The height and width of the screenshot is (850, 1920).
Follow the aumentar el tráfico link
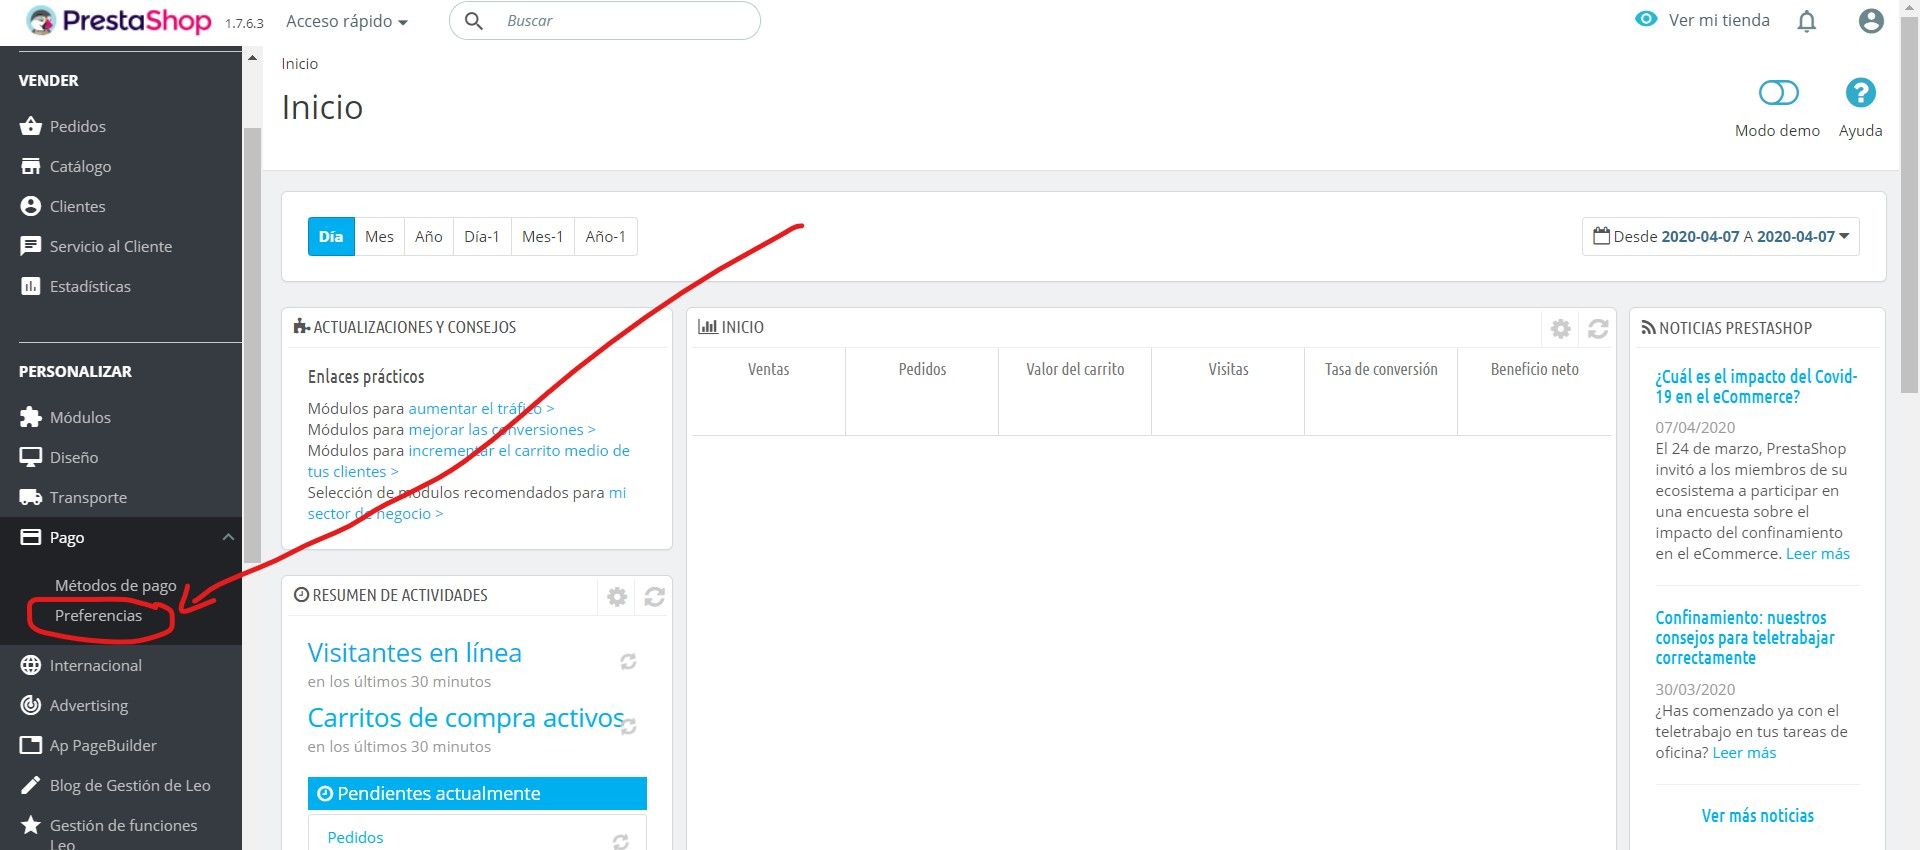click(x=481, y=408)
